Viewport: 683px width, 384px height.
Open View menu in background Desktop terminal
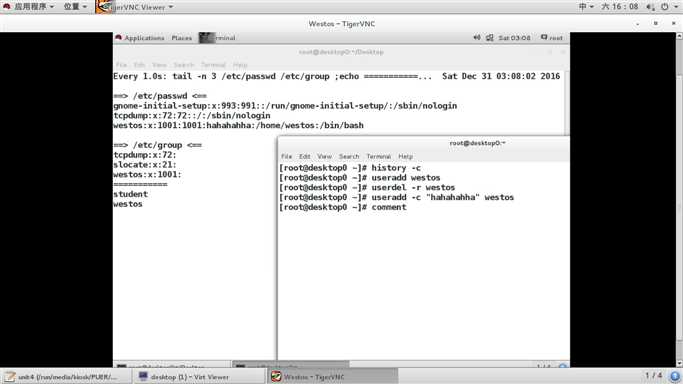click(x=159, y=65)
